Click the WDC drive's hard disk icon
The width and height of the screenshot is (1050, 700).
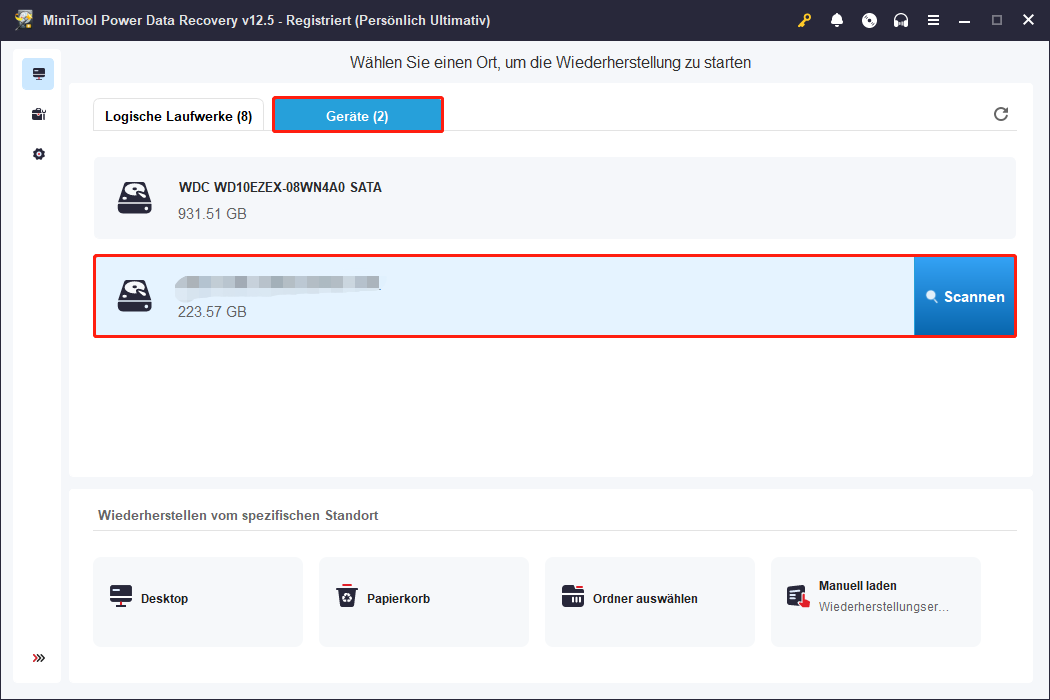tap(135, 198)
